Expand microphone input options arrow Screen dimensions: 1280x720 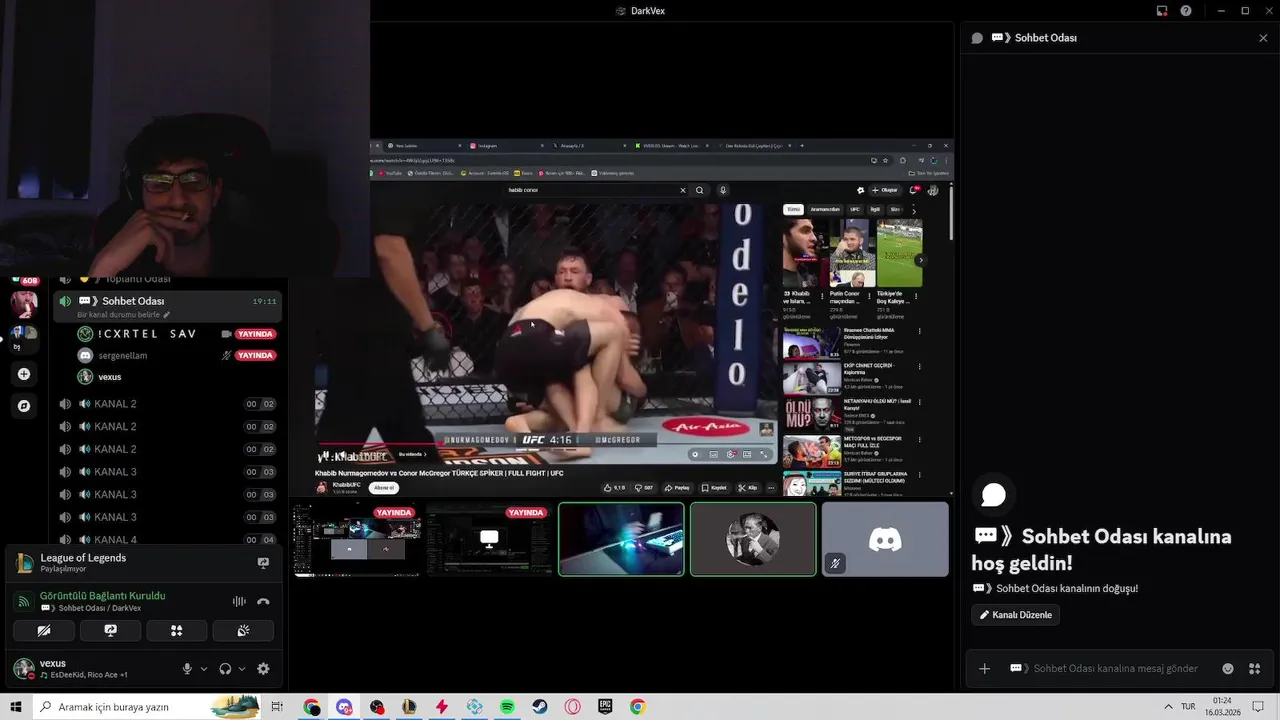click(204, 669)
